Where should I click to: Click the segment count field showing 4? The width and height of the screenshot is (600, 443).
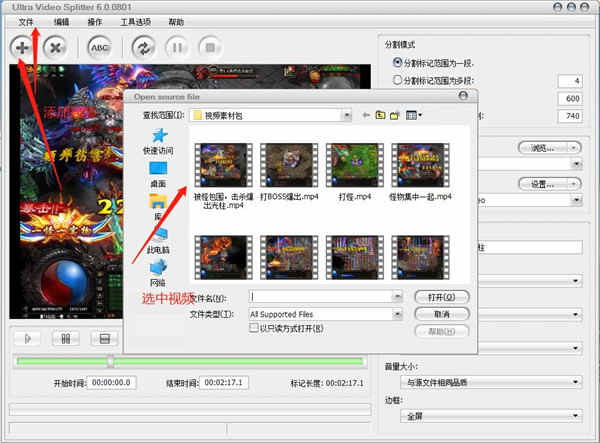pyautogui.click(x=570, y=81)
